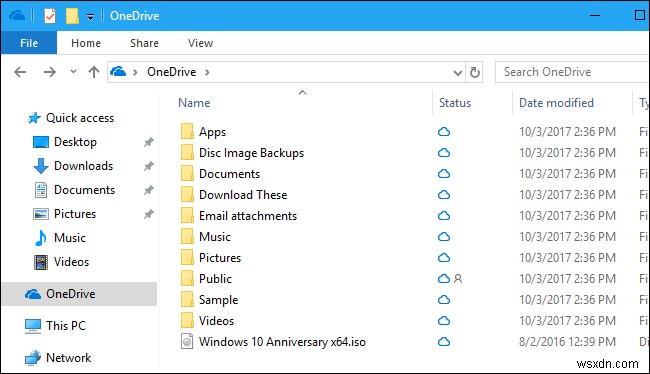The image size is (650, 374).
Task: Click the pin icon next to sidebar Pictures
Action: 148,214
